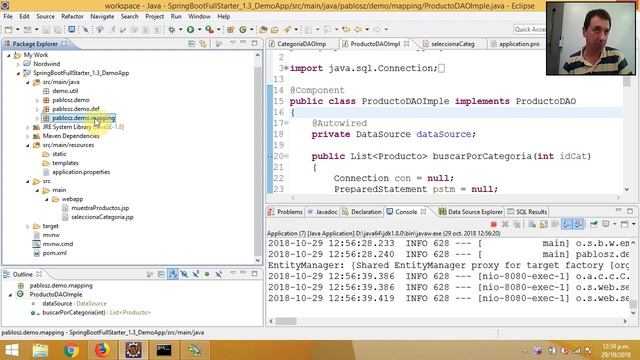The image size is (640, 360).
Task: Open the command prompt from the taskbar
Action: pos(164,350)
